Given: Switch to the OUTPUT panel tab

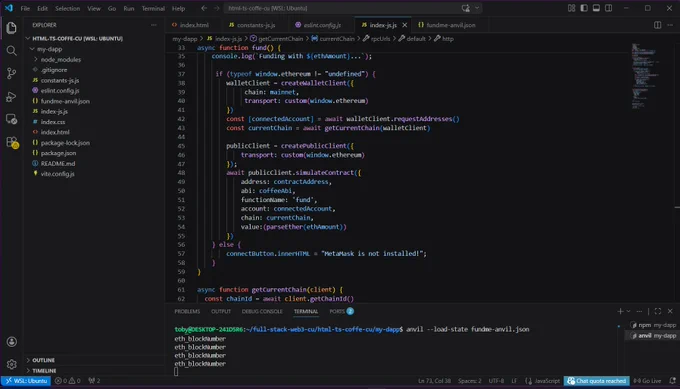Looking at the screenshot, I should point(221,311).
